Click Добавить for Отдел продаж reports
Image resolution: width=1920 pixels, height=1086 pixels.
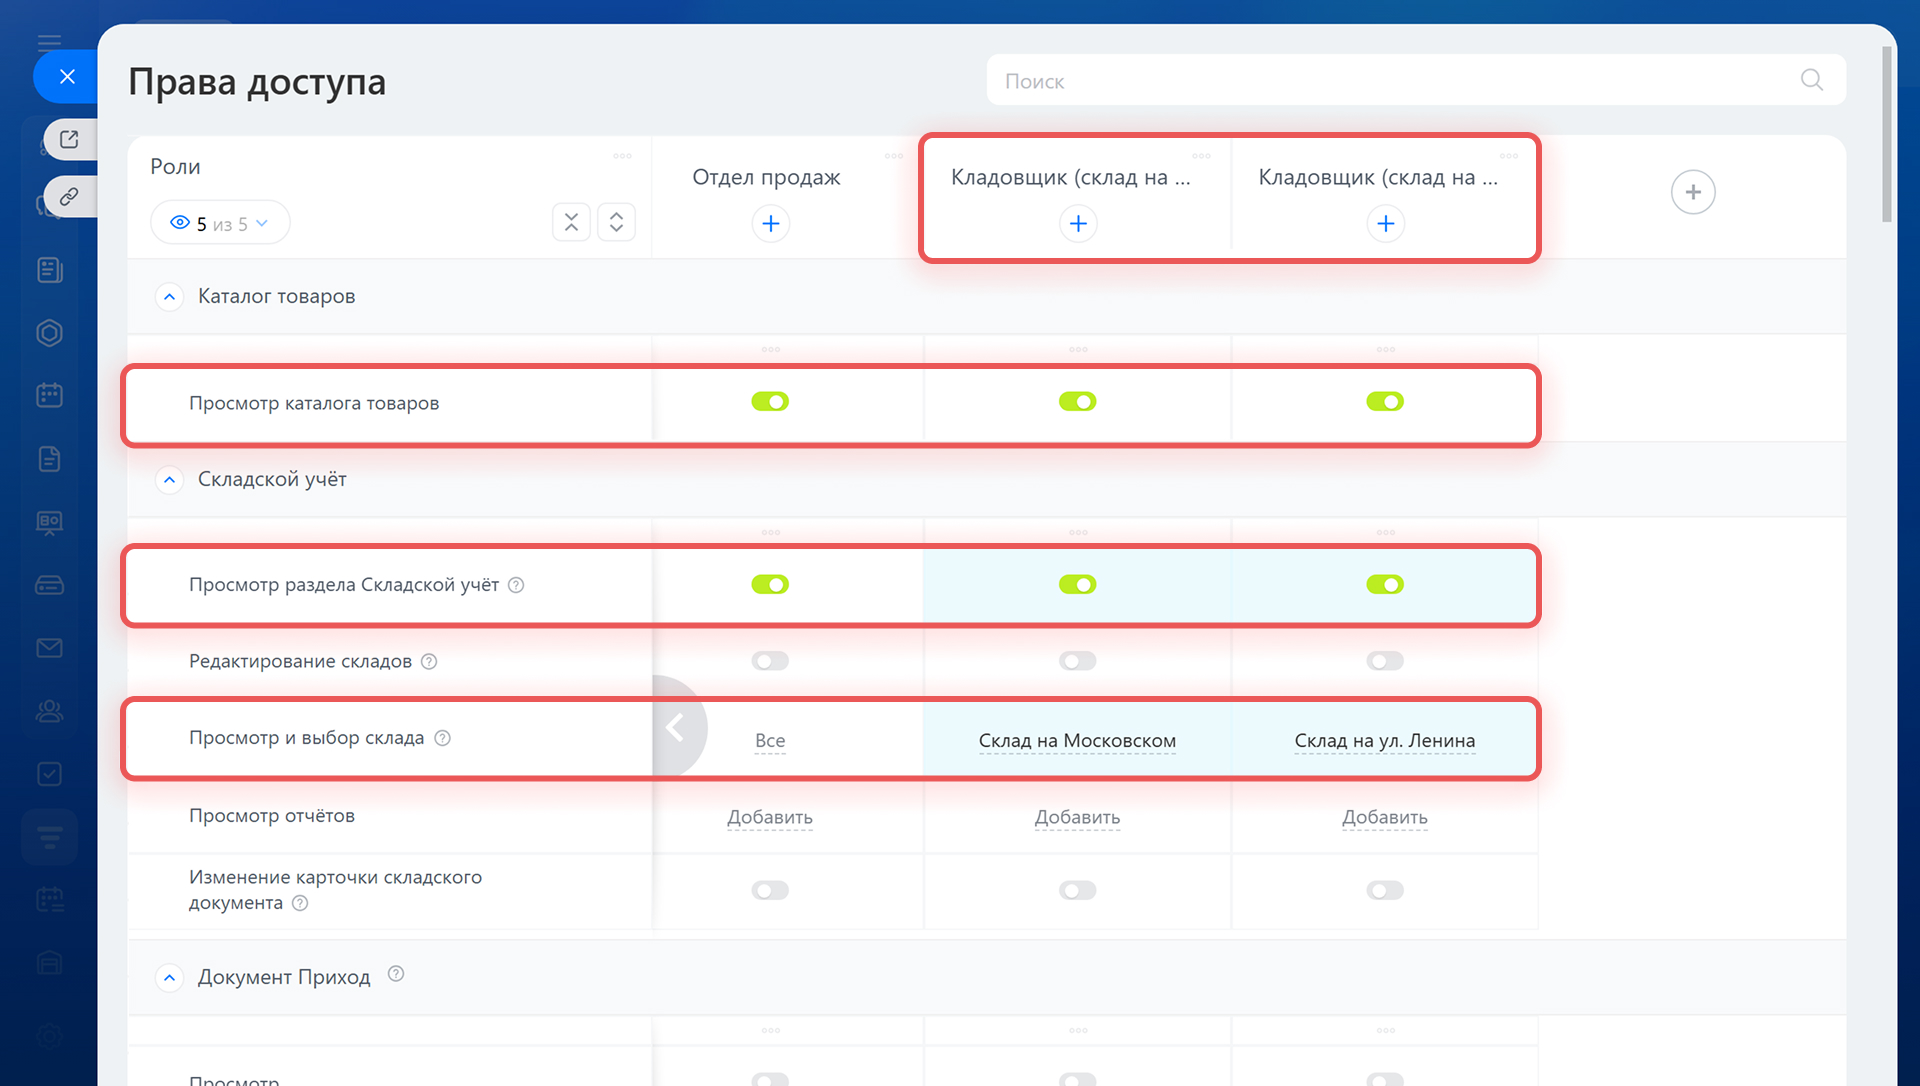coord(770,817)
